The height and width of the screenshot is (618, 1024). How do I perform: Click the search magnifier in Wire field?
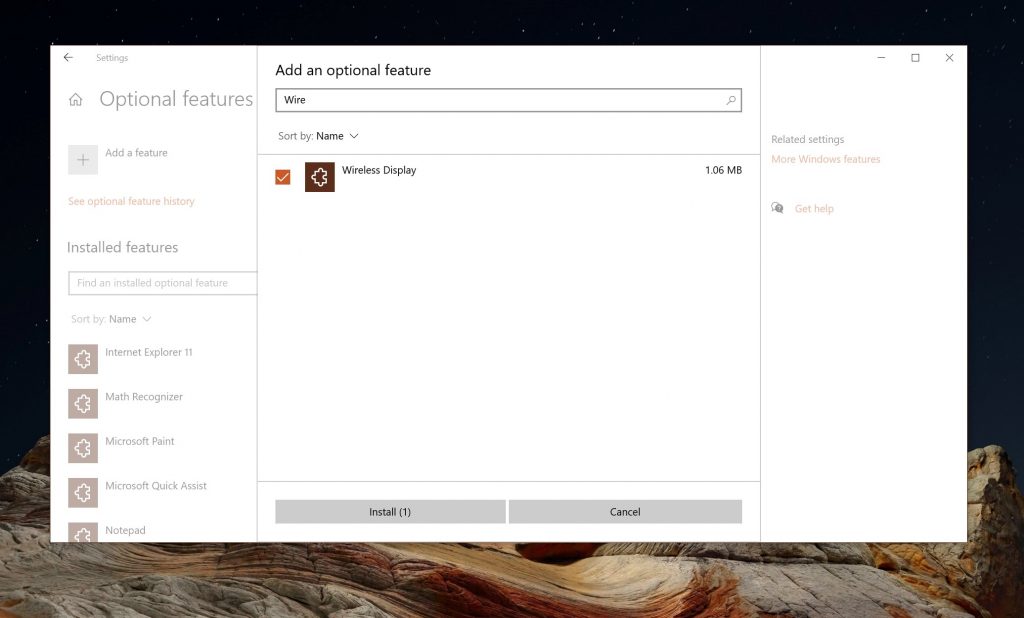731,100
